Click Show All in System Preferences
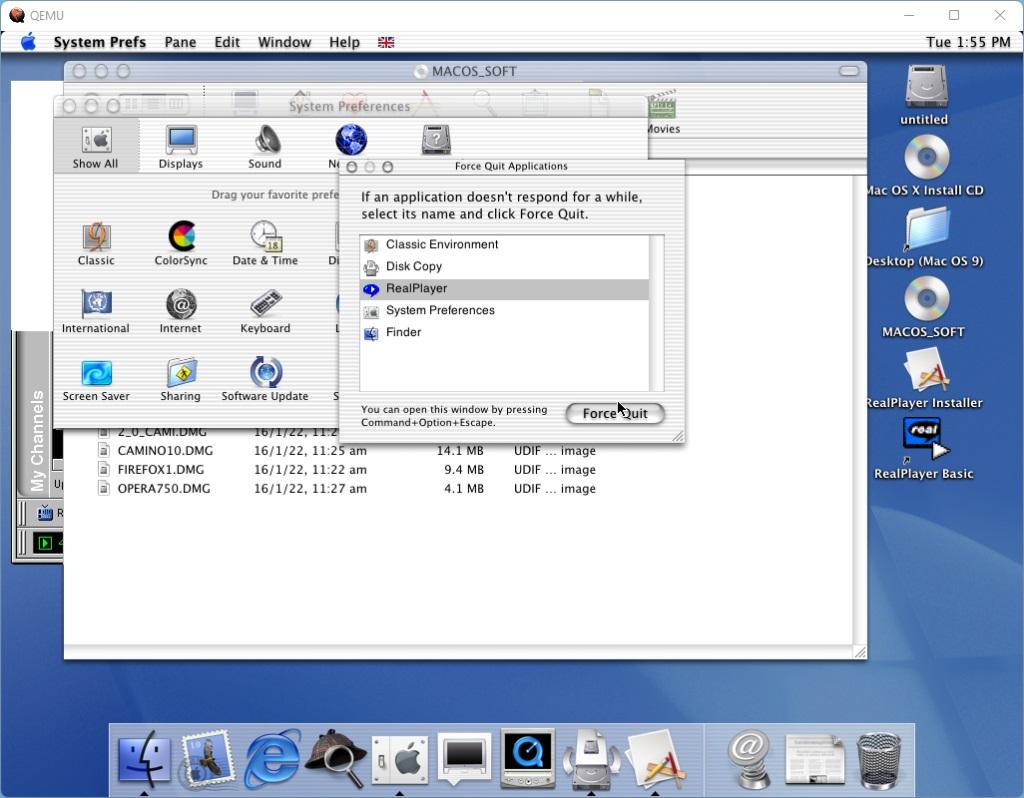1024x798 pixels. click(x=96, y=145)
